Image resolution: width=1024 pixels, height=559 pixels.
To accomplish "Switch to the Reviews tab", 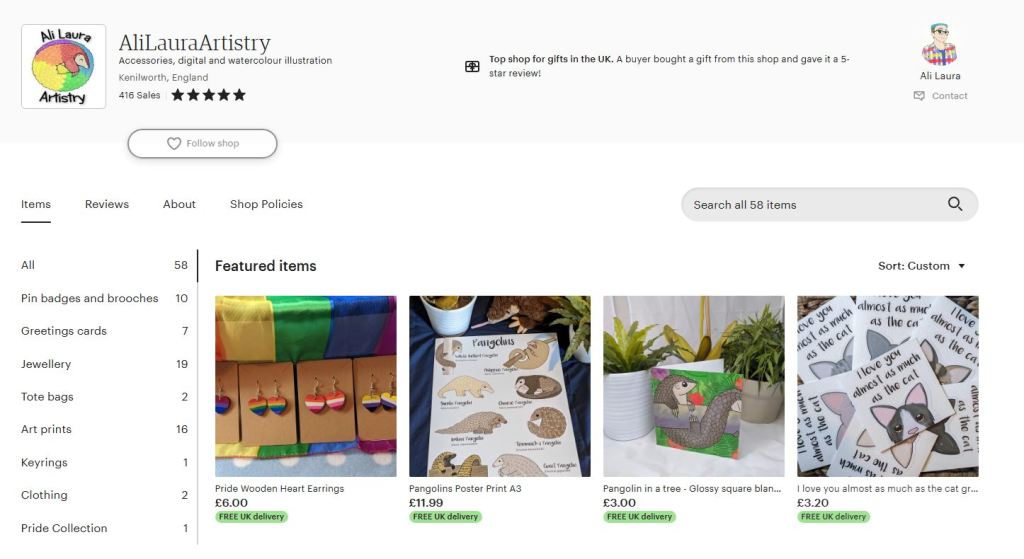I will click(x=107, y=204).
